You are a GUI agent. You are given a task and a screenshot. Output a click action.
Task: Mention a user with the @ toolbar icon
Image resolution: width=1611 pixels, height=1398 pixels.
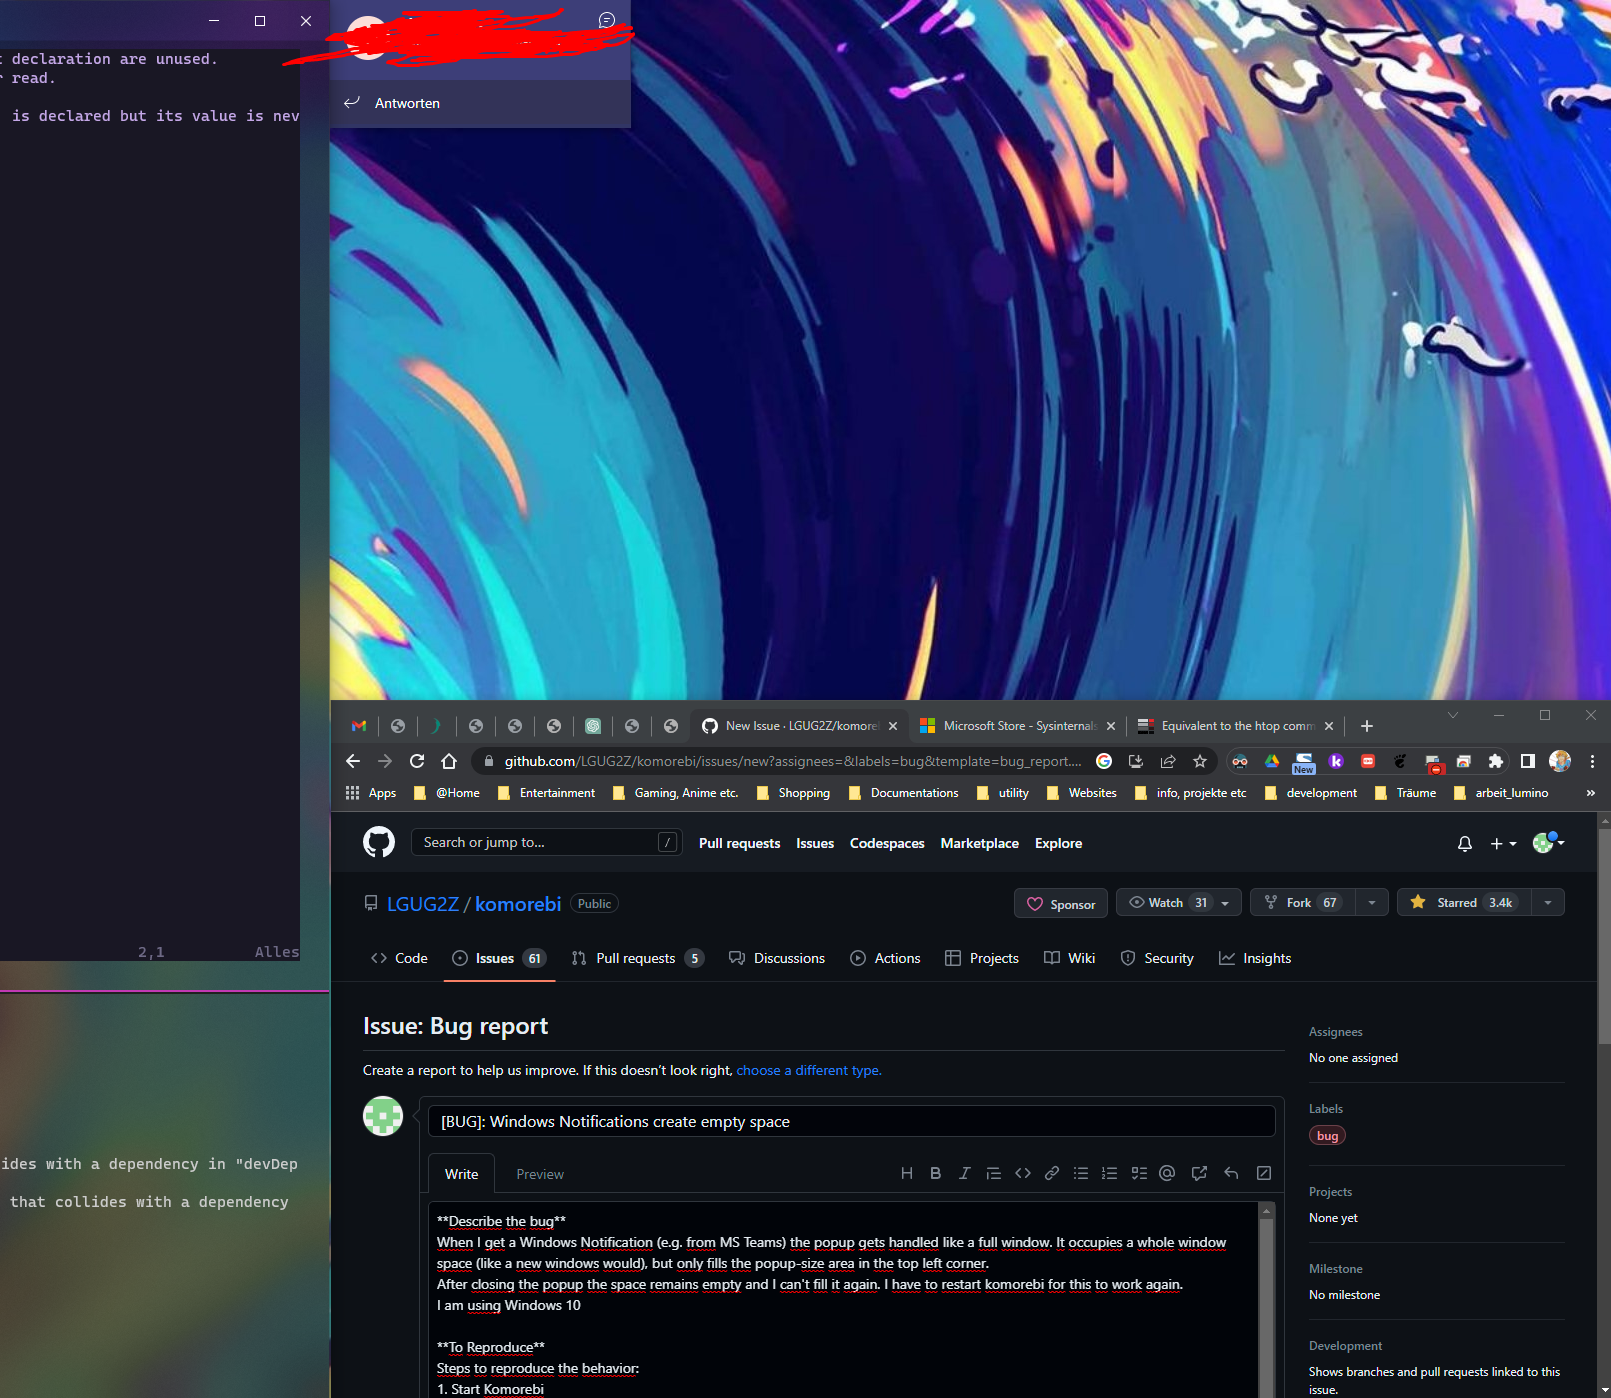(x=1167, y=1173)
